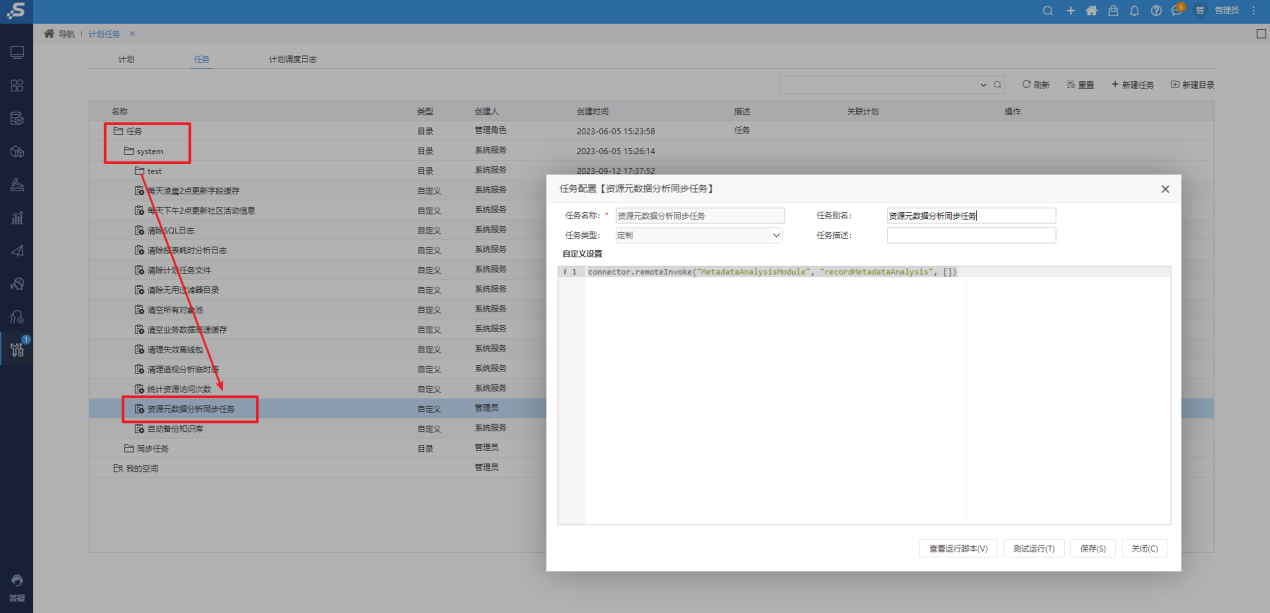
Task: Click the 刷新 refresh button
Action: tap(1036, 85)
